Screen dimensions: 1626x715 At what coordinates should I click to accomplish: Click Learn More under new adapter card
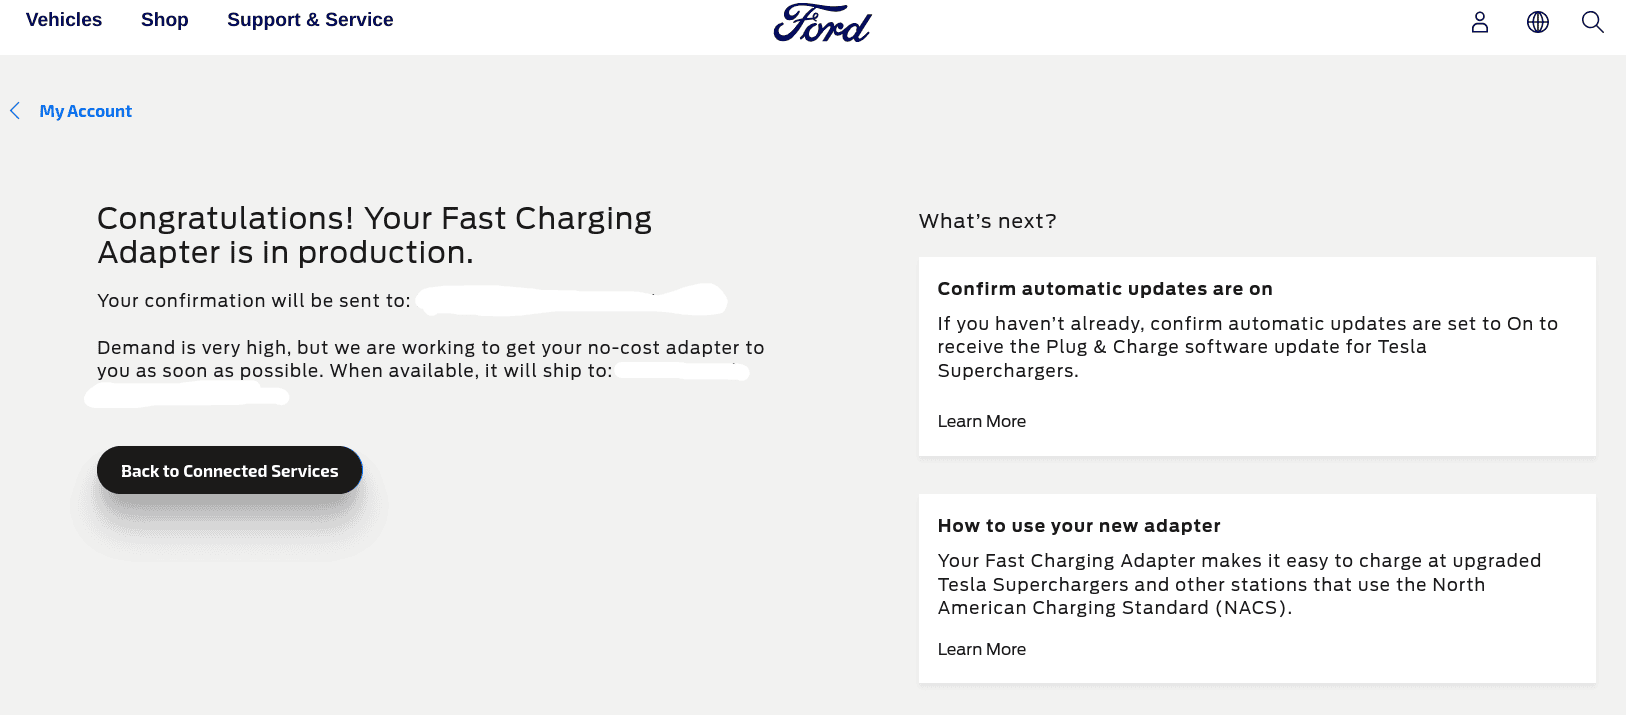[x=982, y=650]
